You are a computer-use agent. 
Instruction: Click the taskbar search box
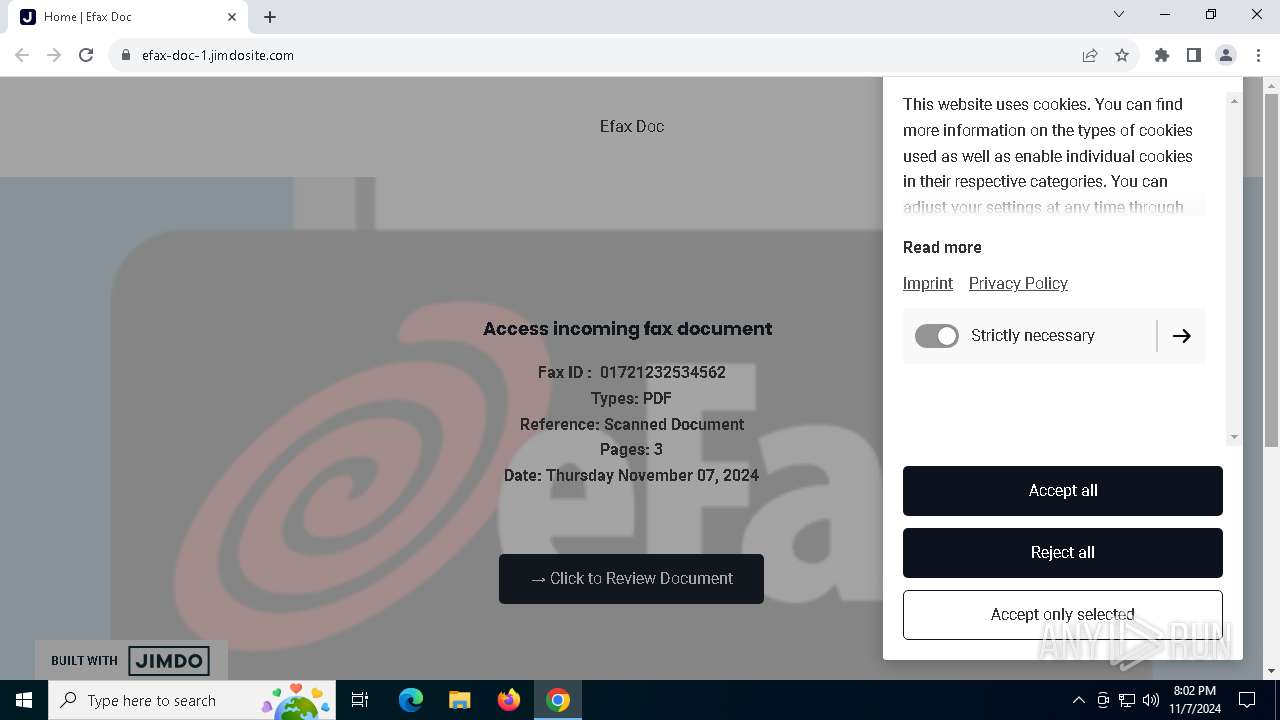pos(192,700)
